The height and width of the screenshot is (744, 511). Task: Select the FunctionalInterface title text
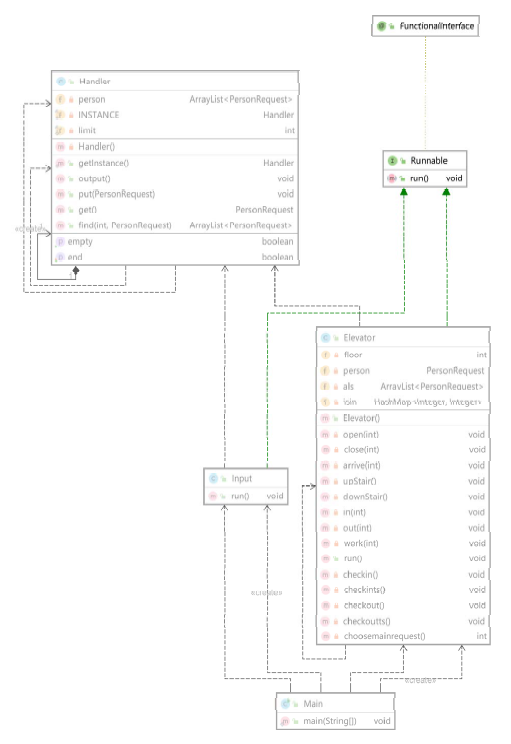coord(437,26)
